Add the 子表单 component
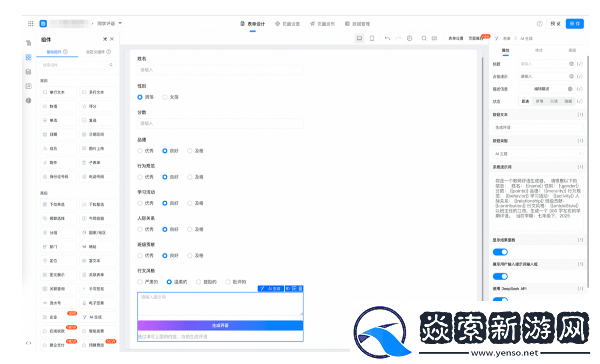This screenshot has height=364, width=600. point(98,163)
